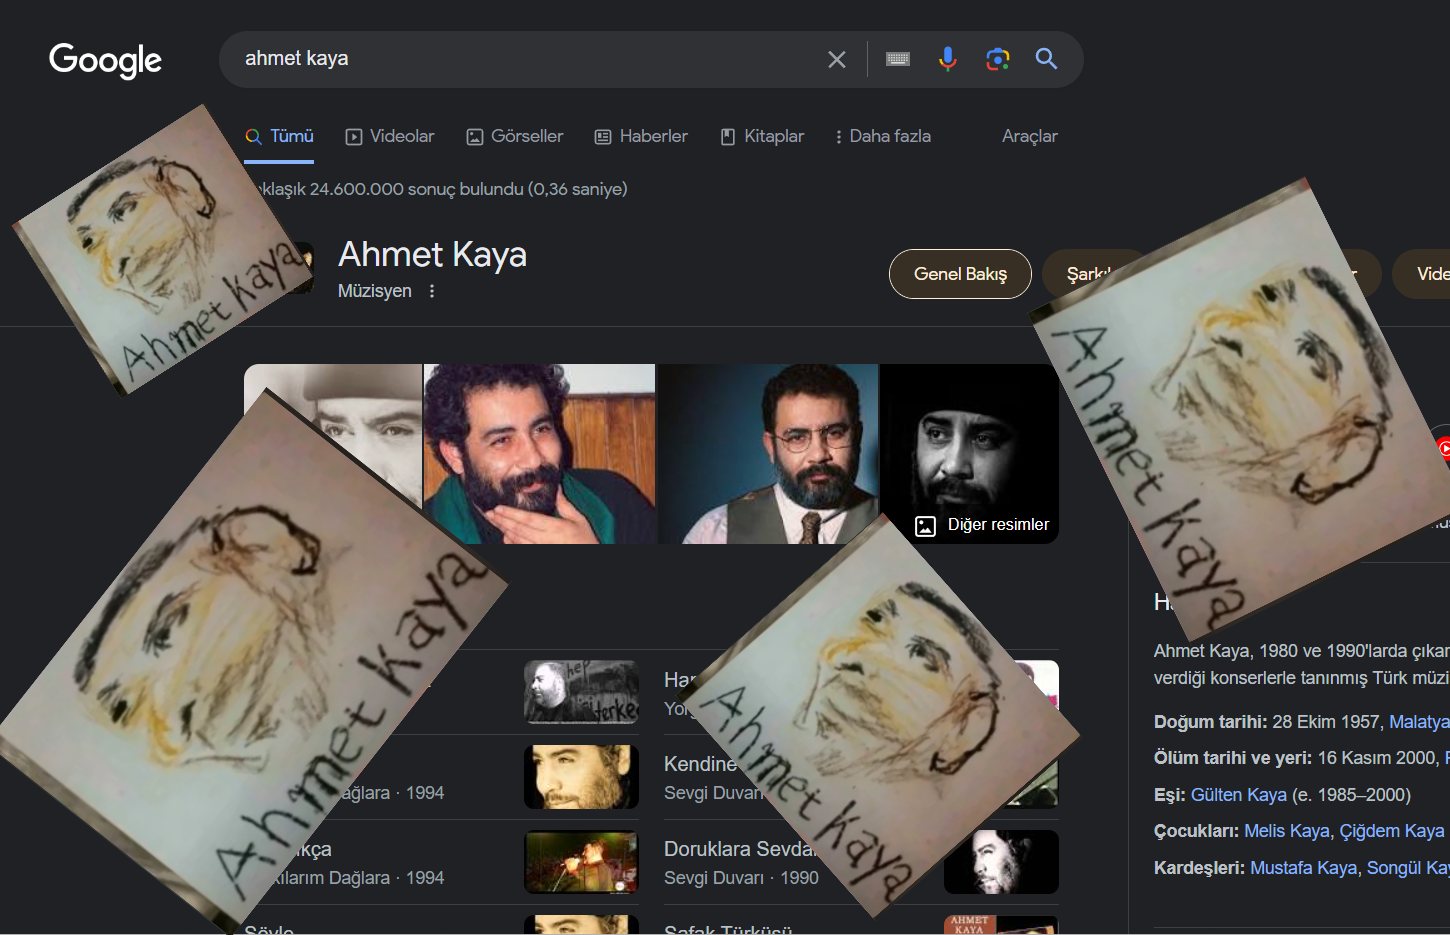Select the Genel Bakış chip
The height and width of the screenshot is (935, 1450).
tap(960, 274)
